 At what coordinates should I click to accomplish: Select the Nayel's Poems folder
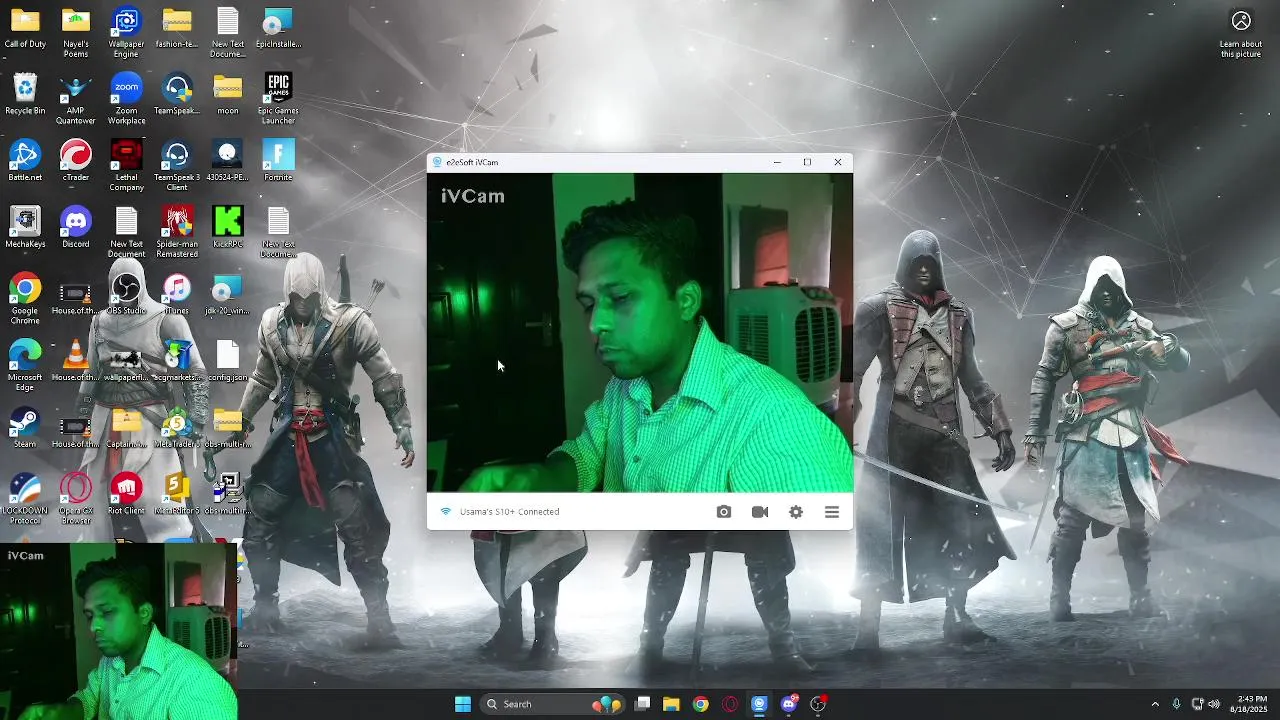click(76, 33)
